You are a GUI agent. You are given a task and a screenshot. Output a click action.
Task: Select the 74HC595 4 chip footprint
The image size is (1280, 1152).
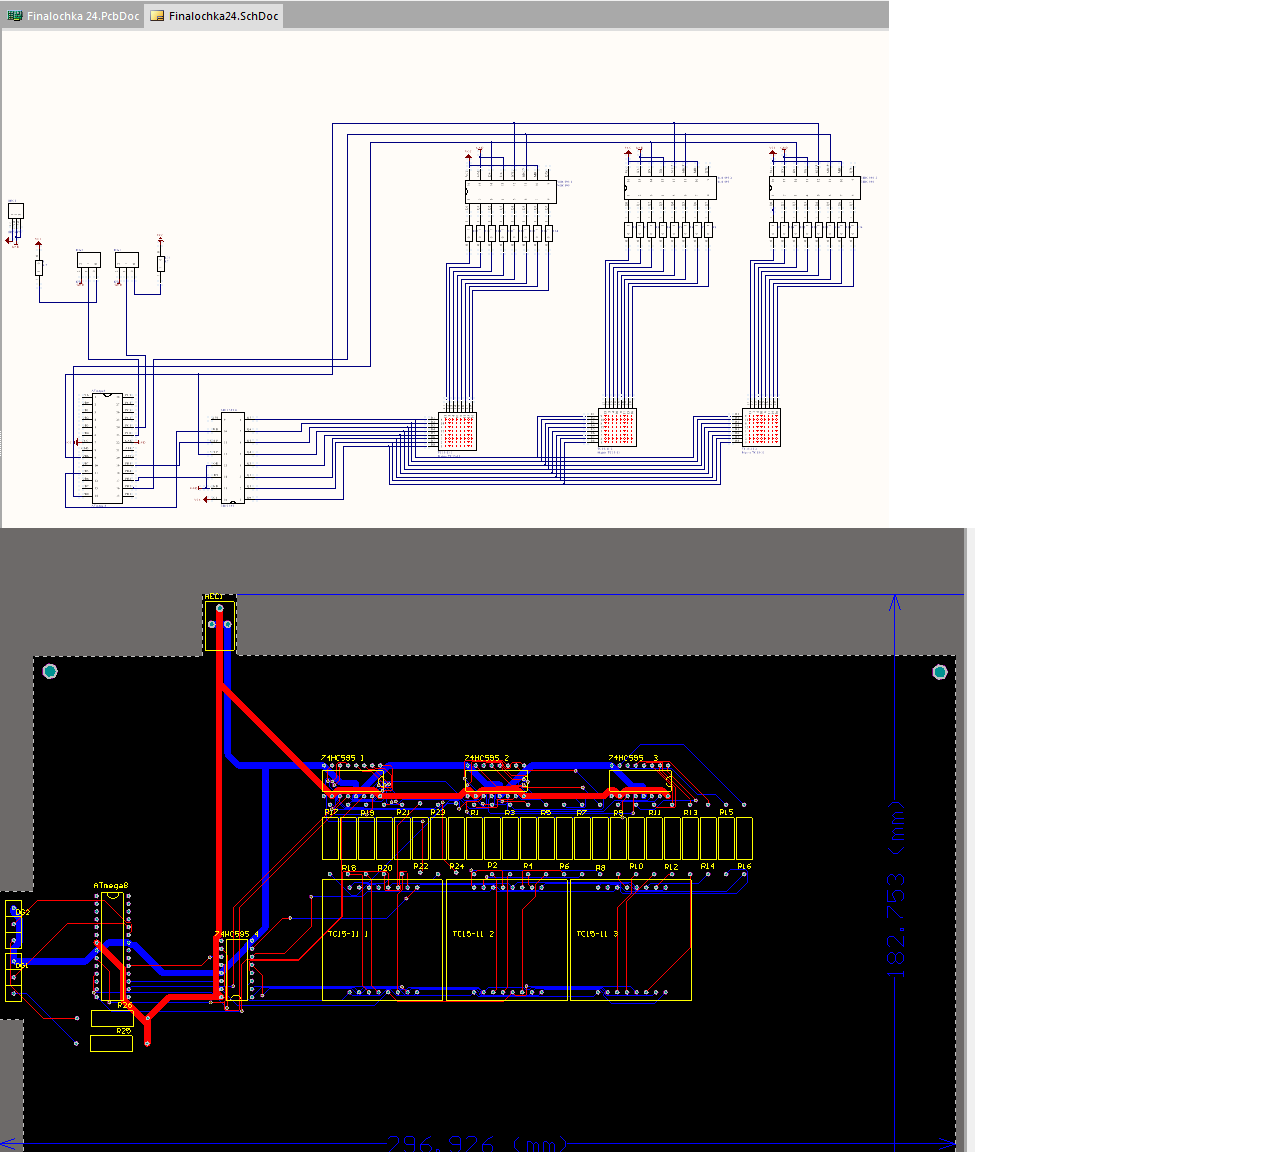click(237, 969)
